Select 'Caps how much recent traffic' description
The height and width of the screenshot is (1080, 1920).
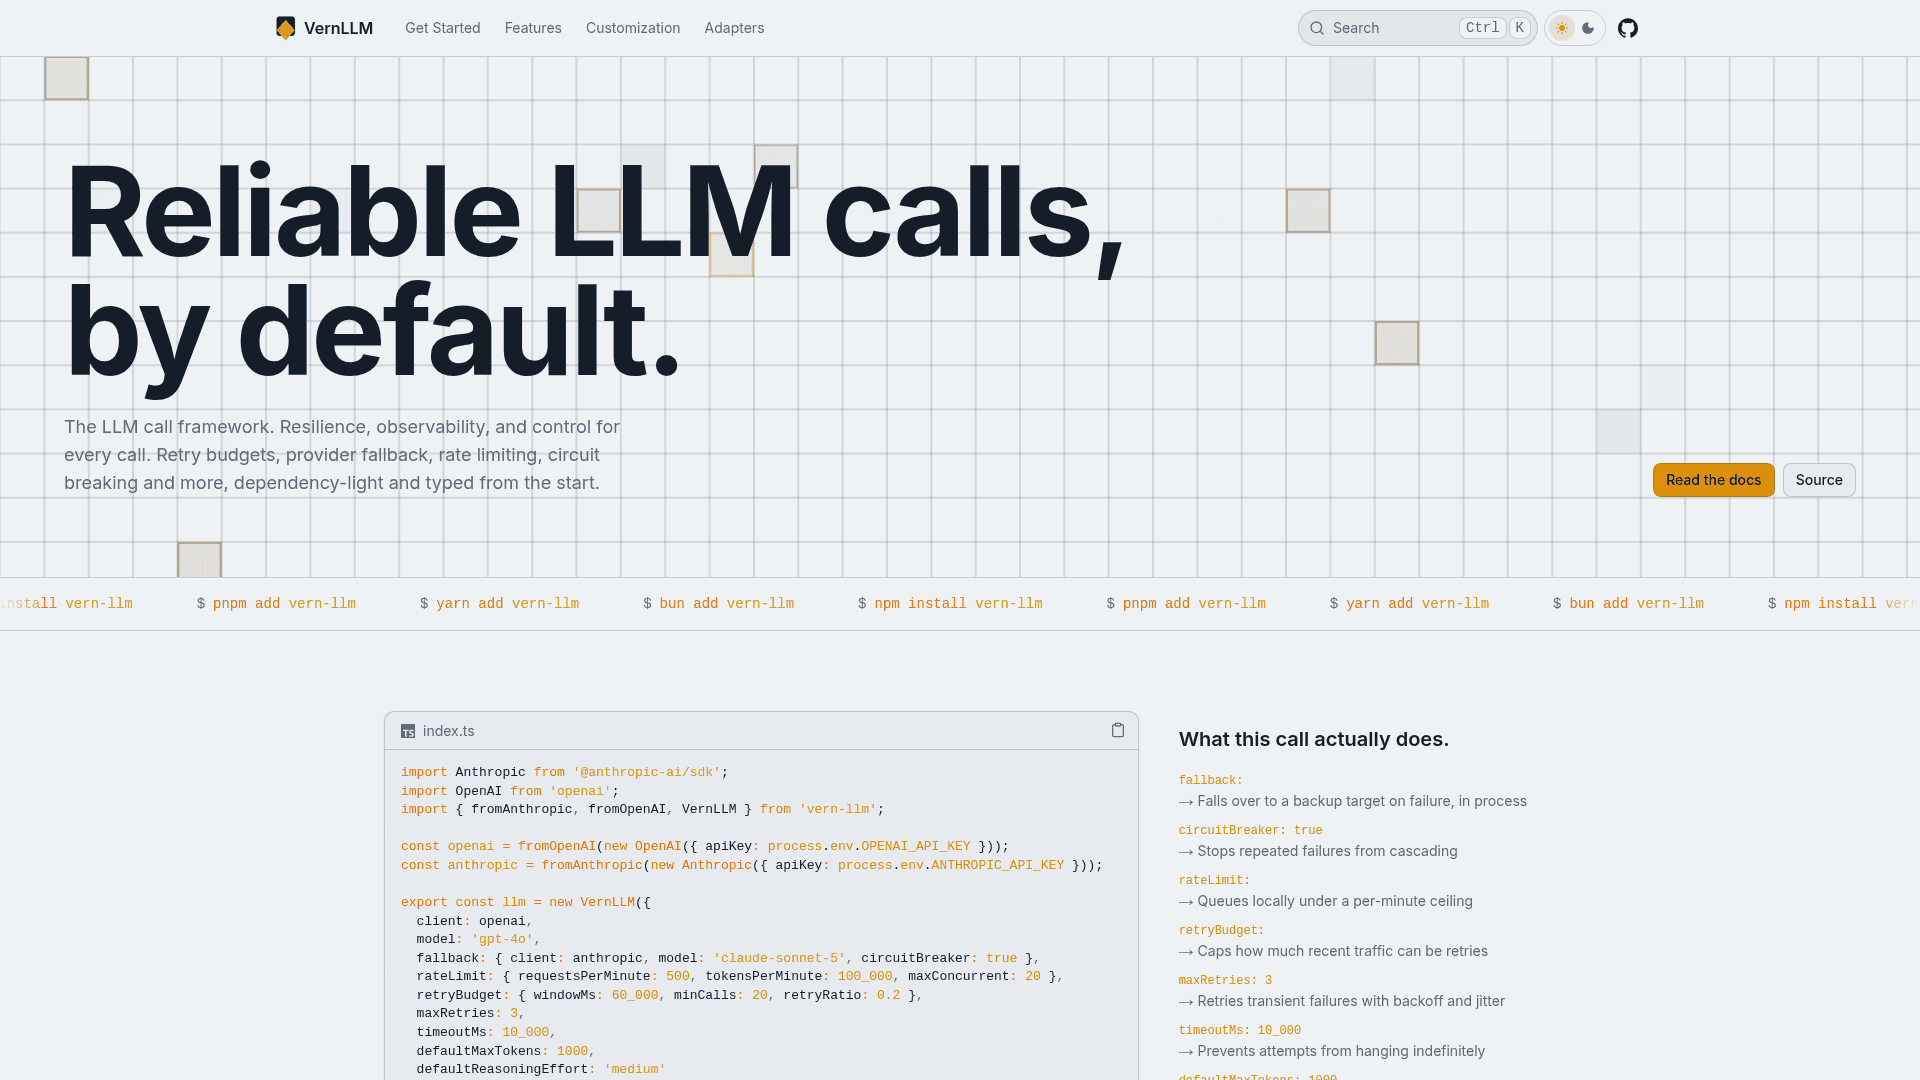coord(1333,951)
